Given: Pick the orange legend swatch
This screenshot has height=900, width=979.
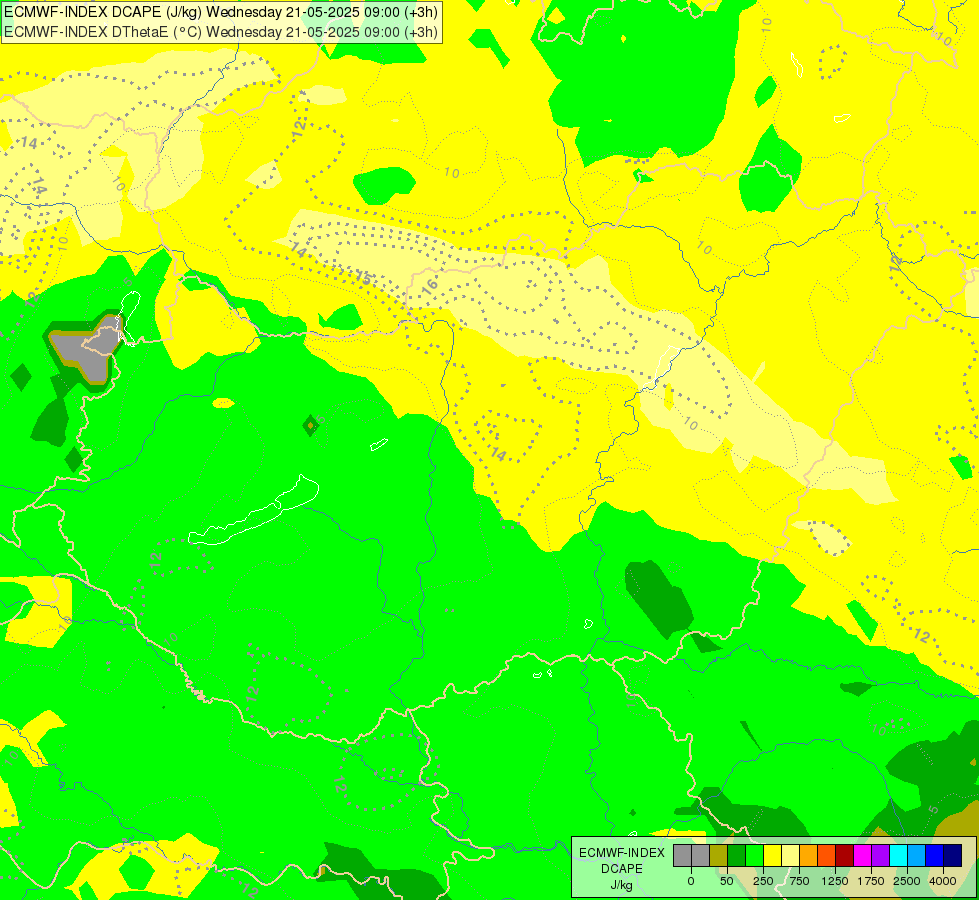Looking at the screenshot, I should 809,855.
